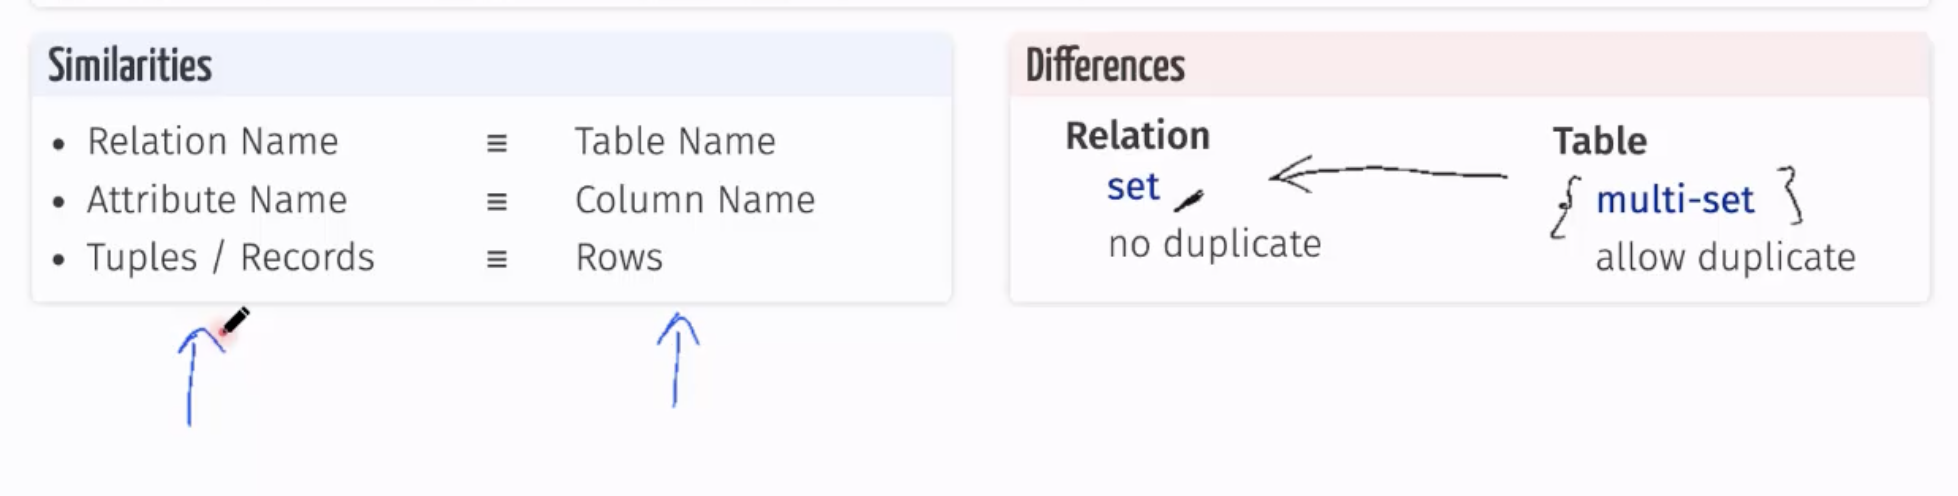The height and width of the screenshot is (496, 1958).
Task: Click the equivalence symbol beside Attribute Name
Action: (496, 201)
